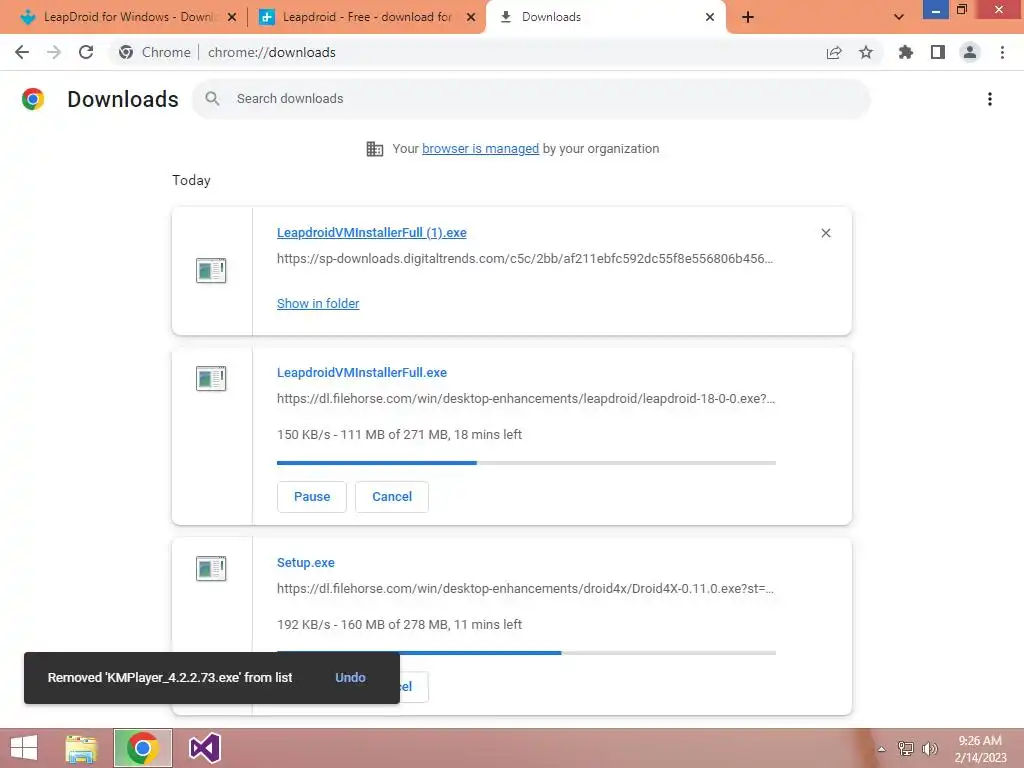
Task: Click the filehorse leapdroid-18-0-0.exe URL
Action: click(x=526, y=398)
